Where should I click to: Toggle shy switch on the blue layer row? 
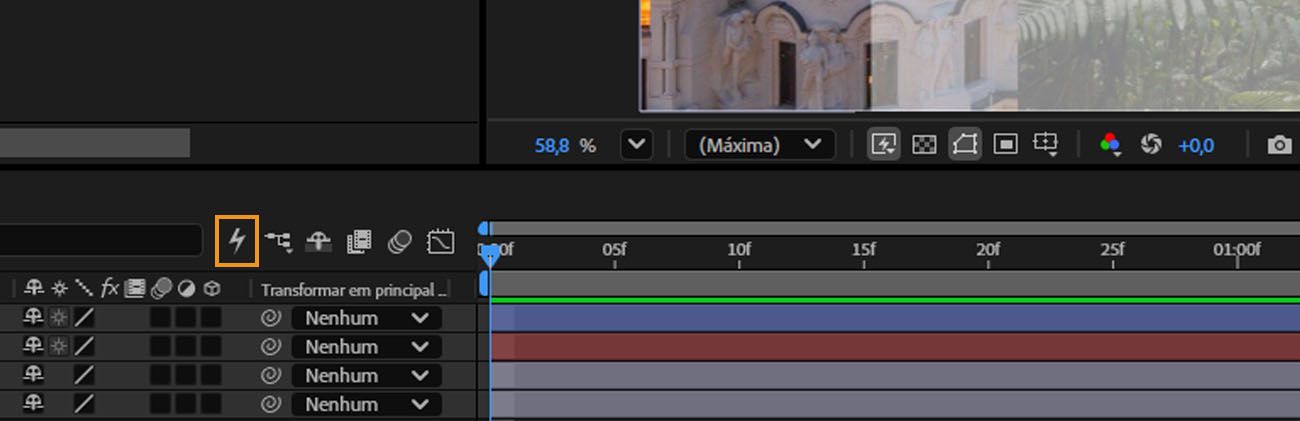tap(34, 318)
